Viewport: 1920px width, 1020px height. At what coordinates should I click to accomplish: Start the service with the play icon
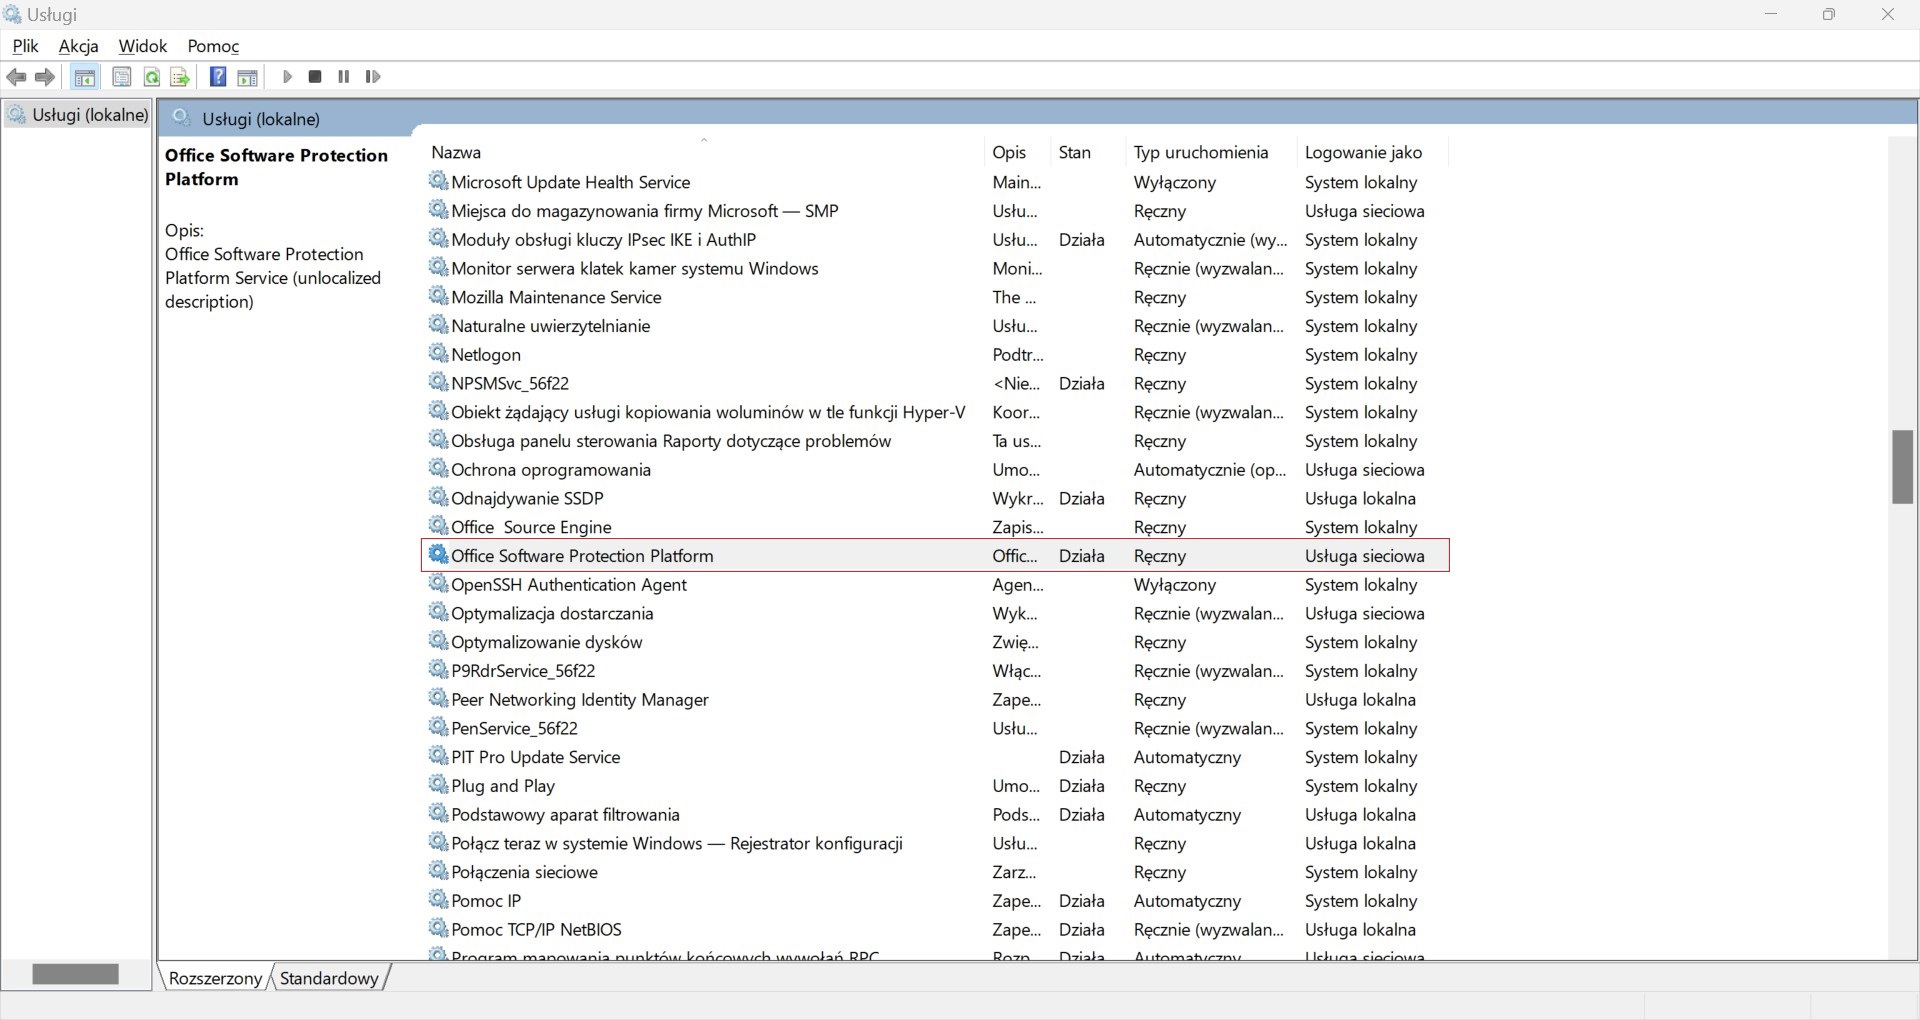click(x=287, y=77)
